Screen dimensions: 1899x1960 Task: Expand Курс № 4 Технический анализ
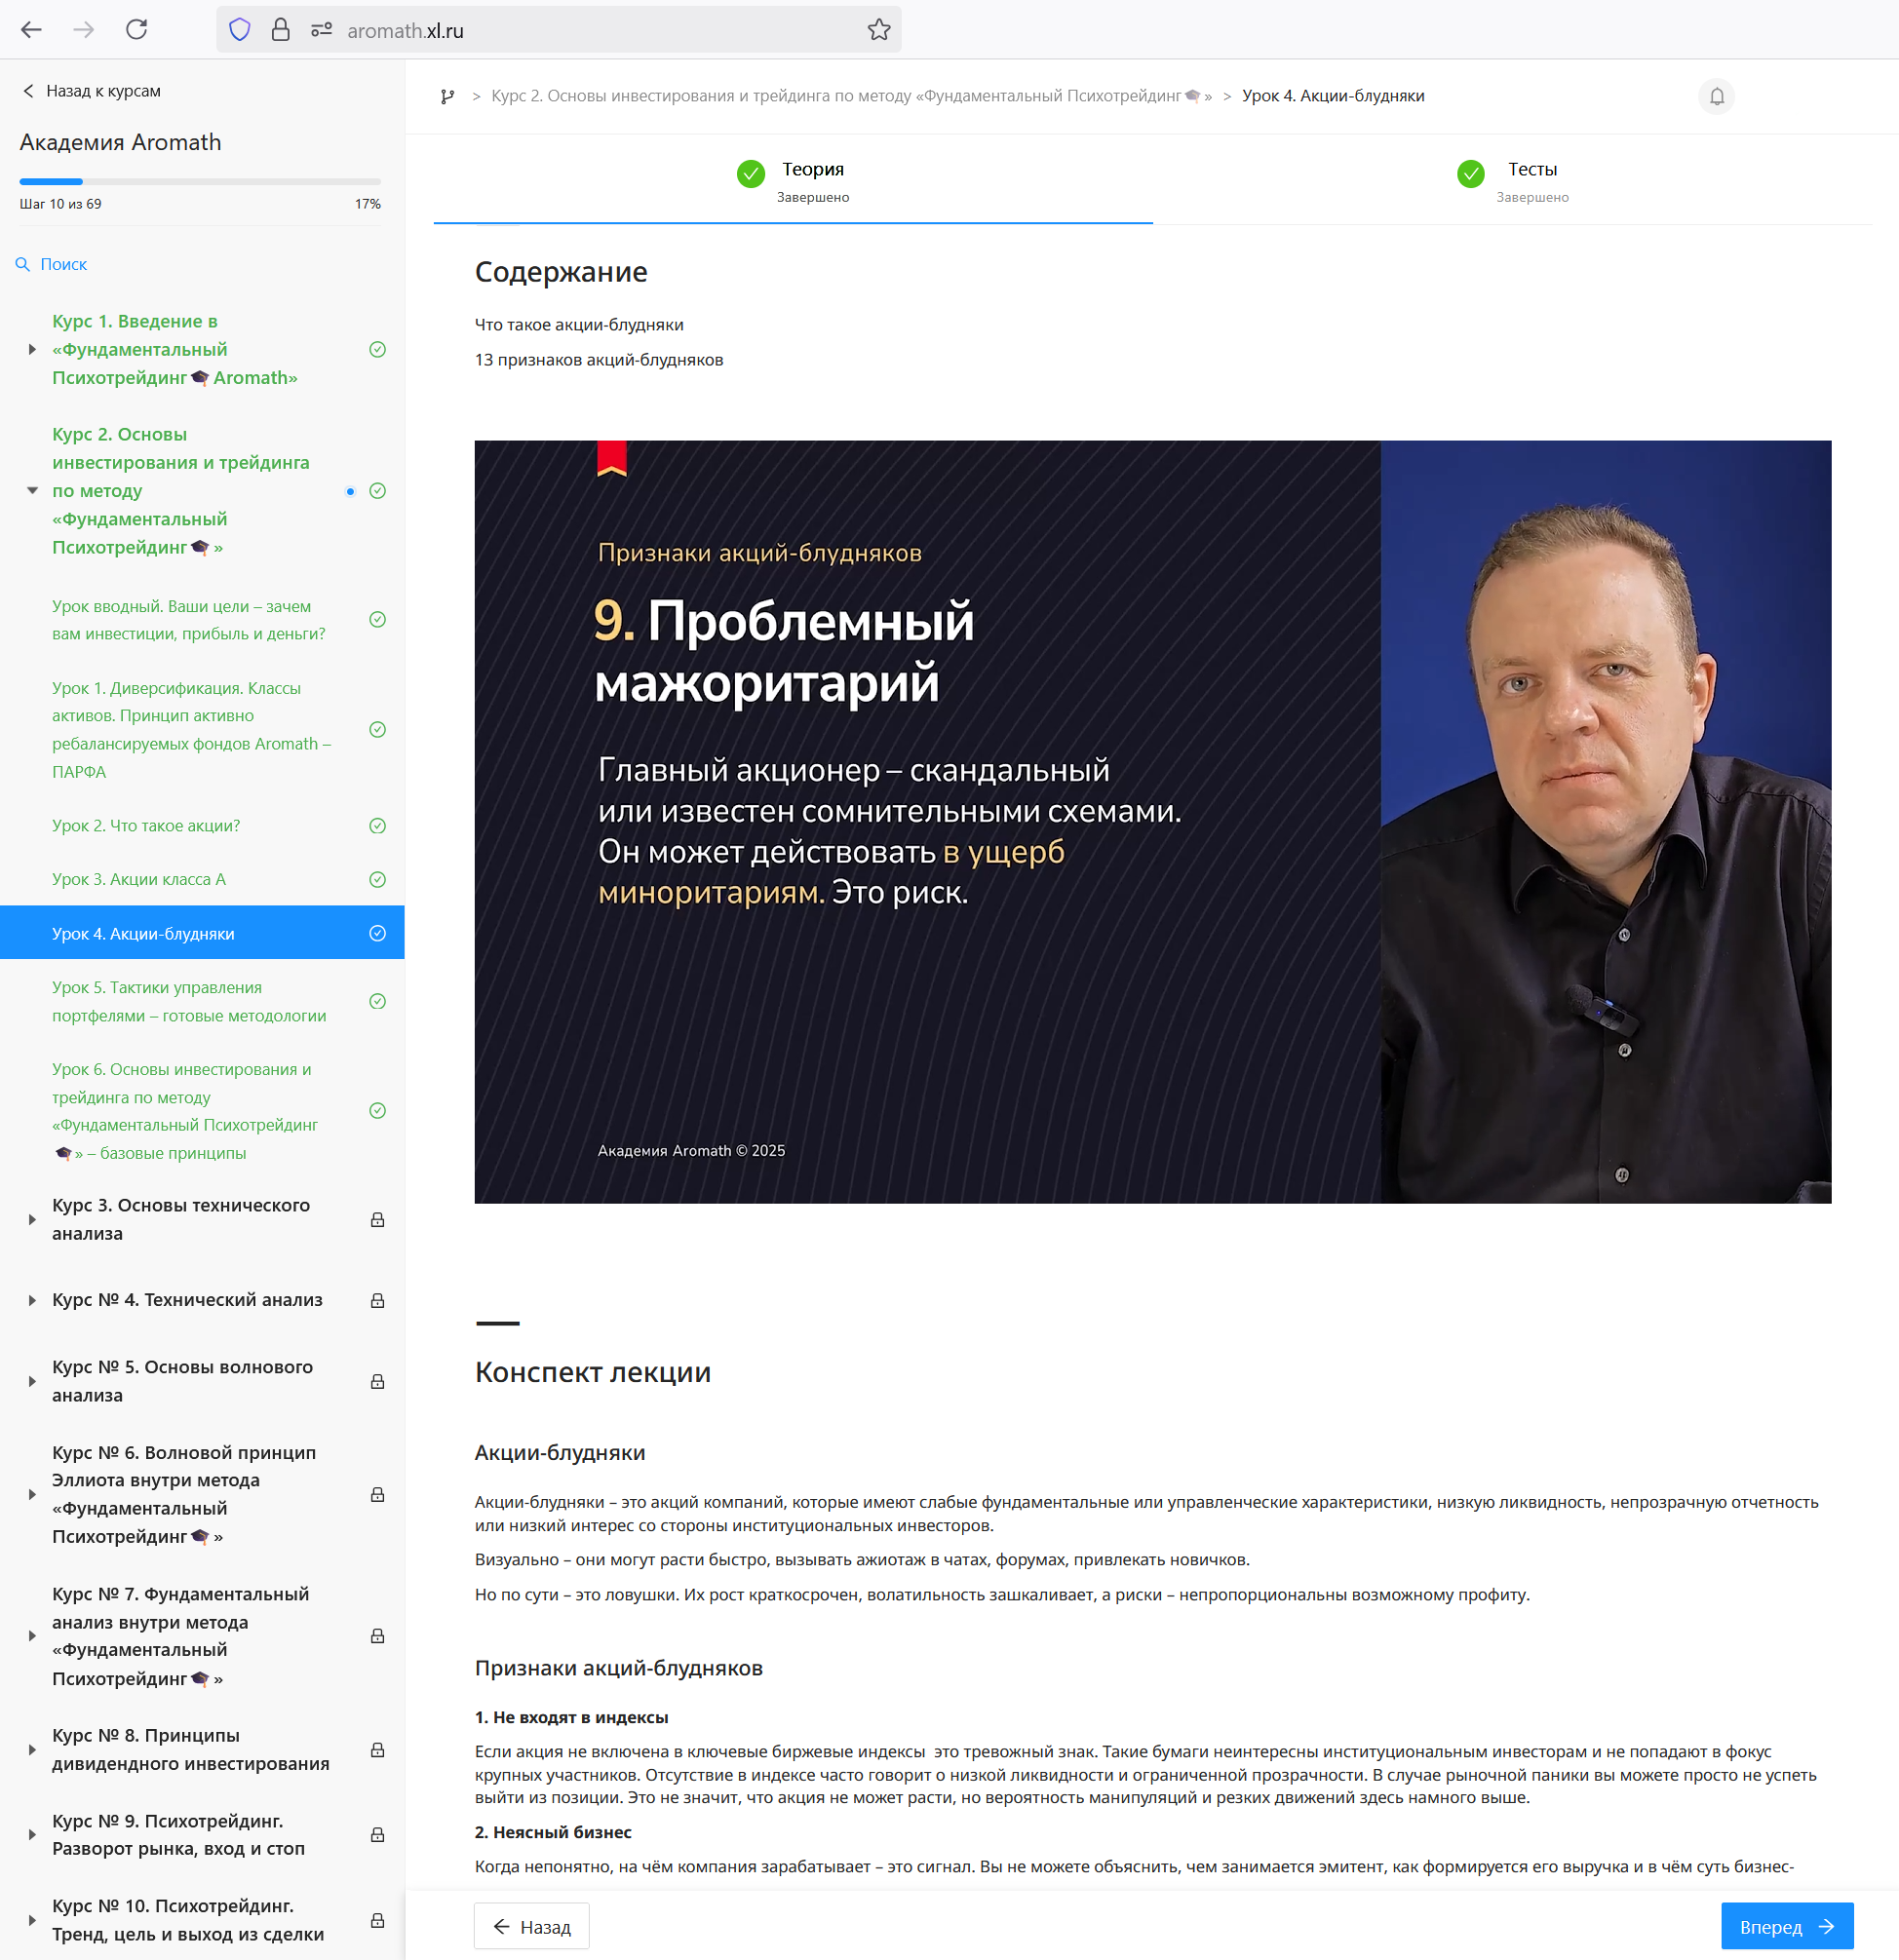(x=32, y=1301)
